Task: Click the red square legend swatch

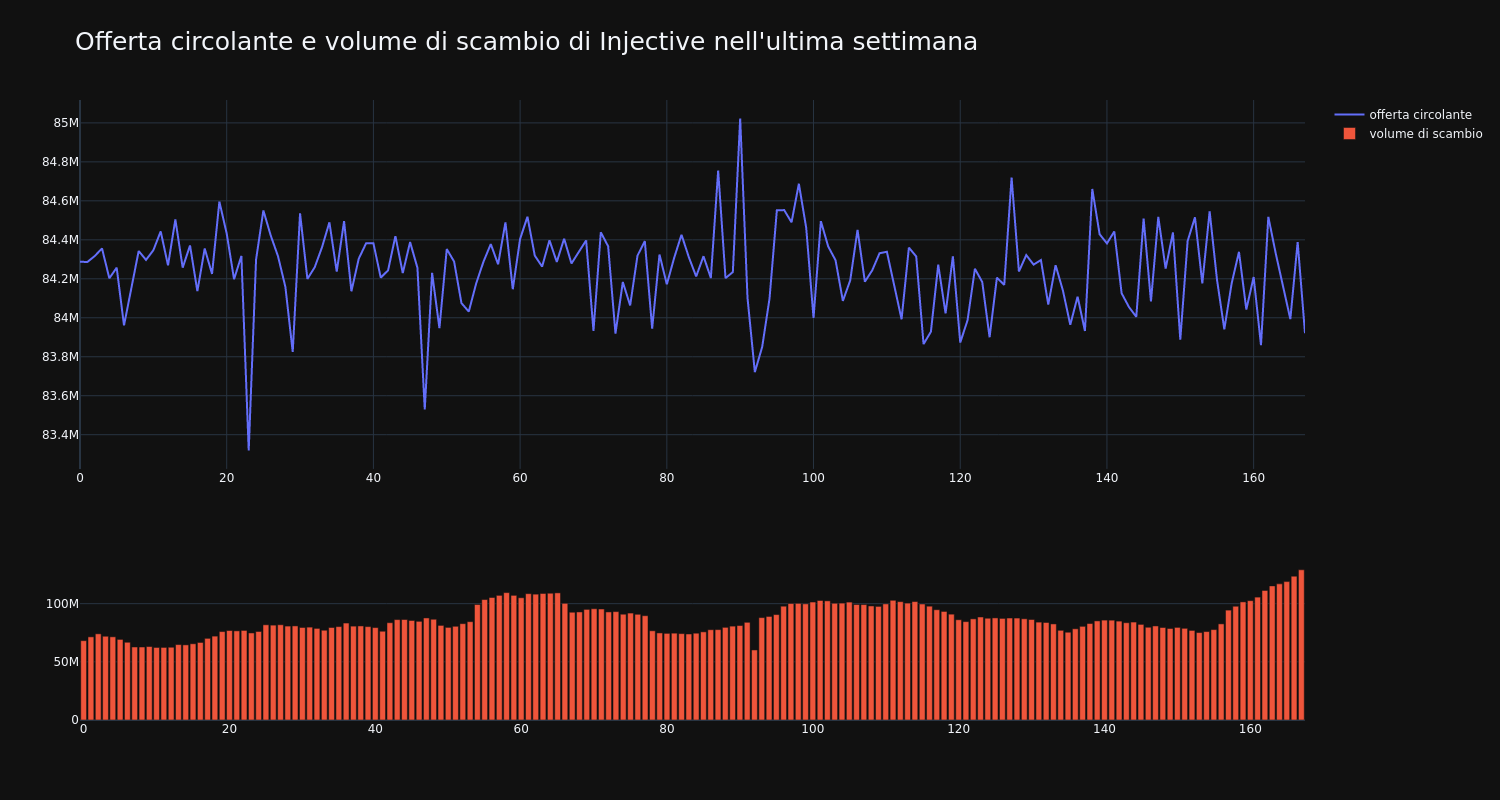Action: point(1349,134)
